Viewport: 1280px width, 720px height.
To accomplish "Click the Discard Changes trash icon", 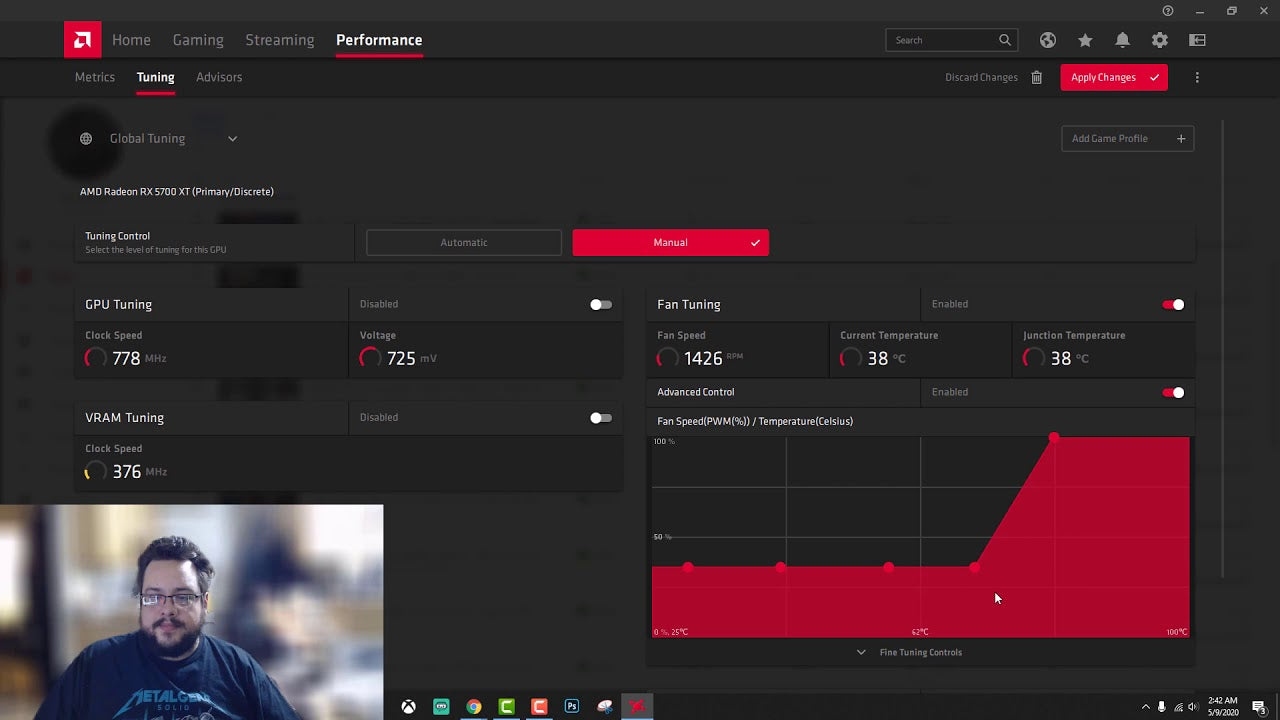I will (1036, 77).
